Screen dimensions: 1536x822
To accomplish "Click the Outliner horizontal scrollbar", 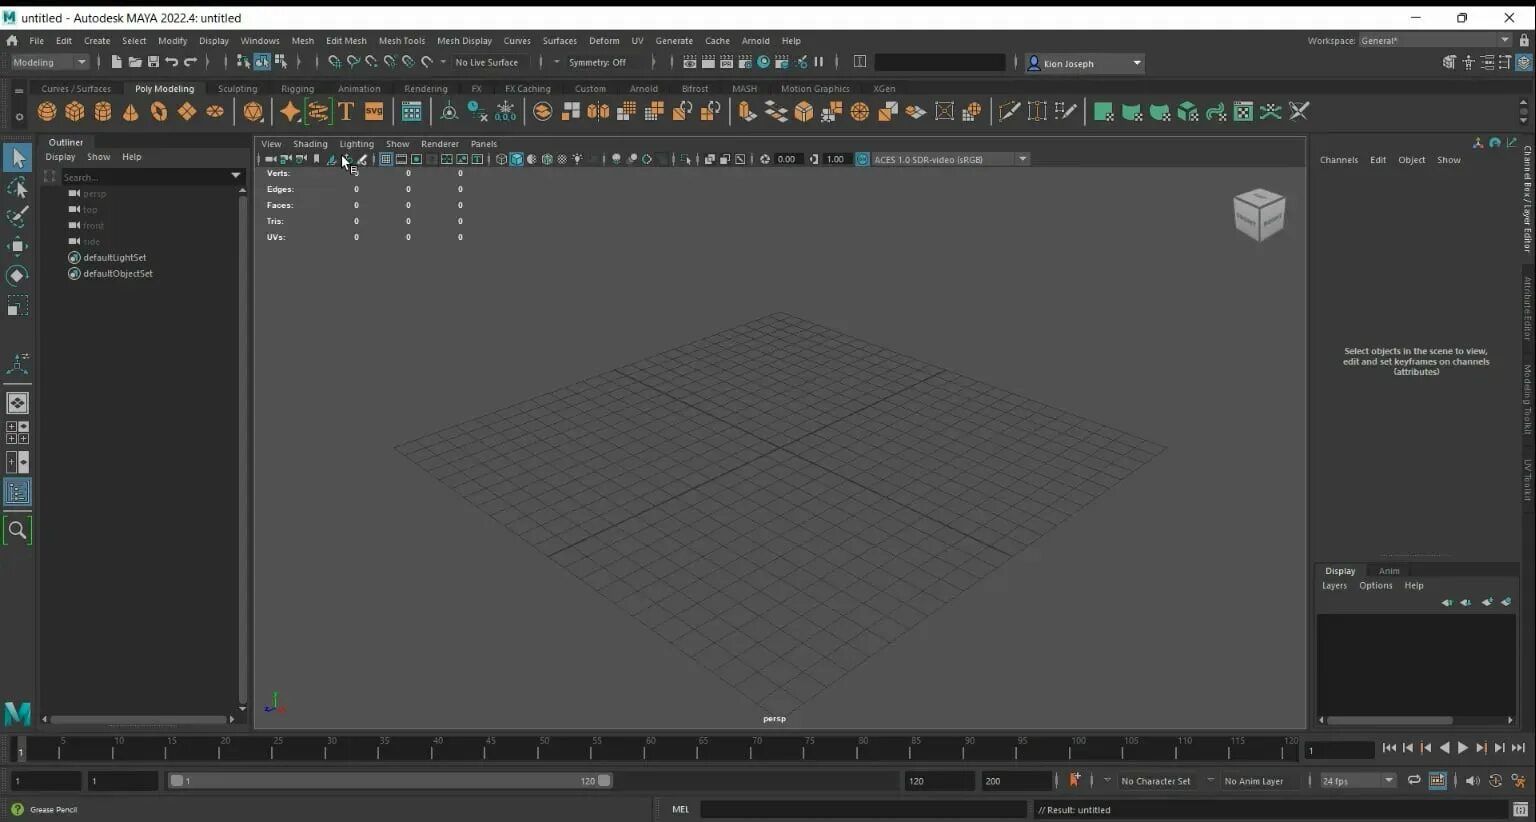I will click(x=139, y=719).
